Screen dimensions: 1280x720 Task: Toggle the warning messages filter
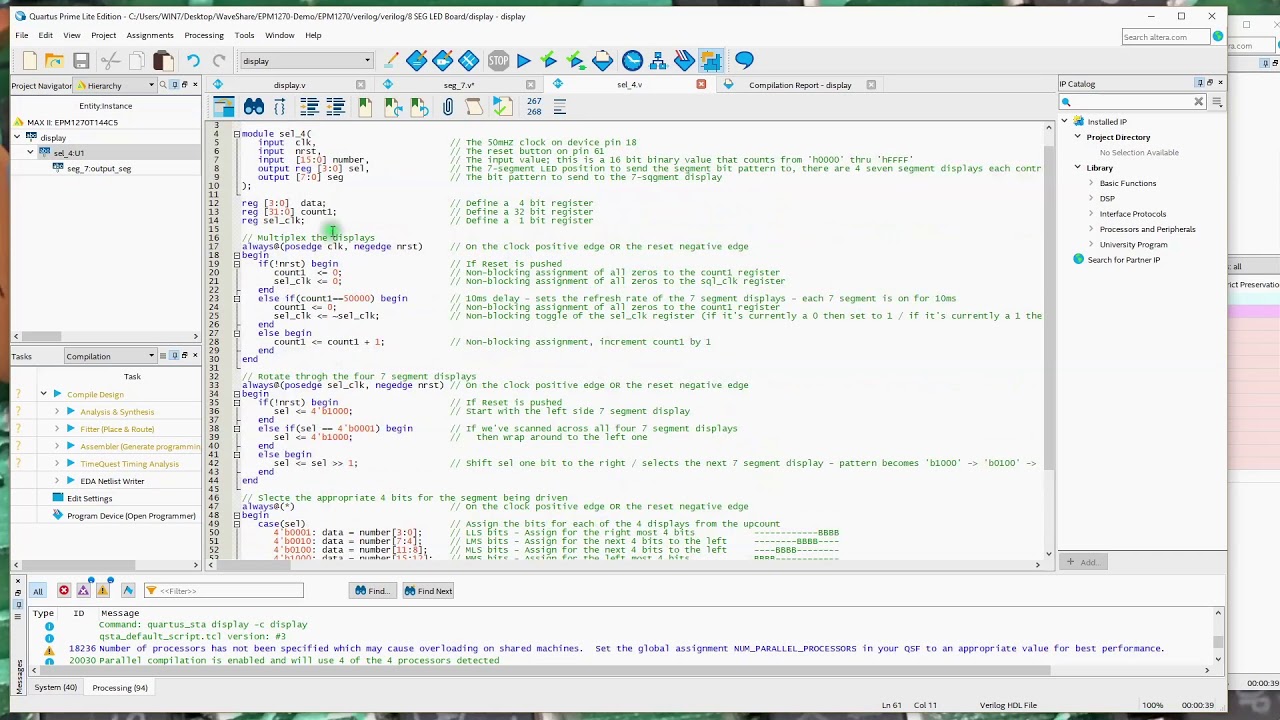[103, 591]
